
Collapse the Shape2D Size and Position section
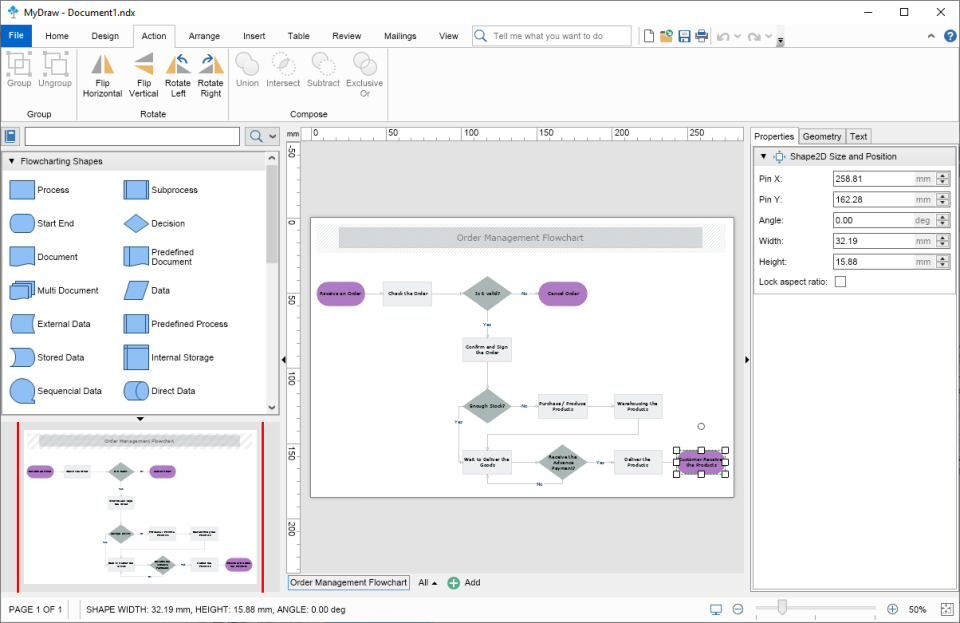point(763,156)
